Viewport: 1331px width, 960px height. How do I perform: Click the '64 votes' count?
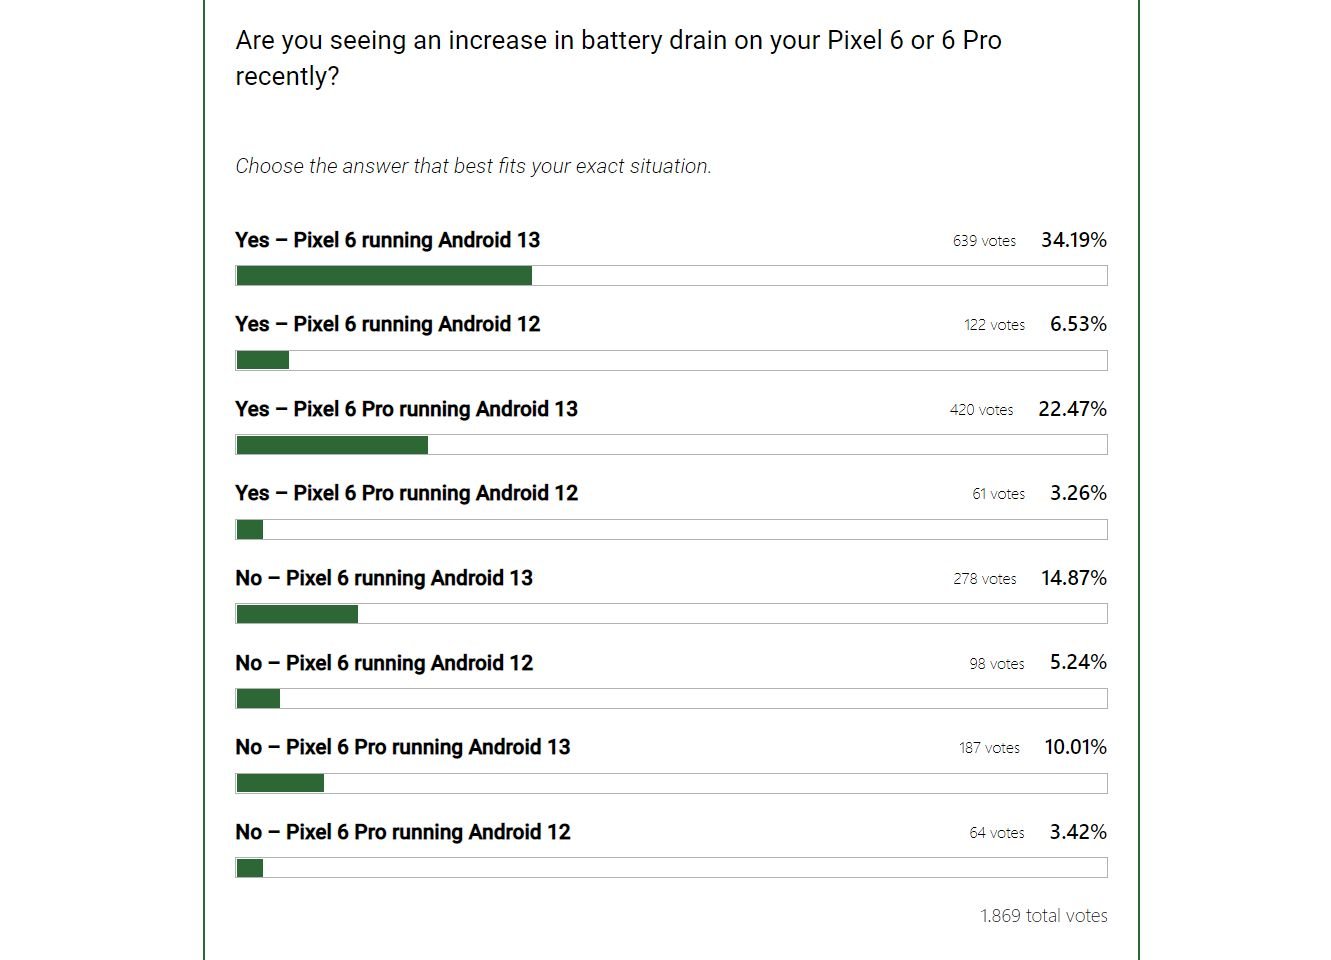996,833
